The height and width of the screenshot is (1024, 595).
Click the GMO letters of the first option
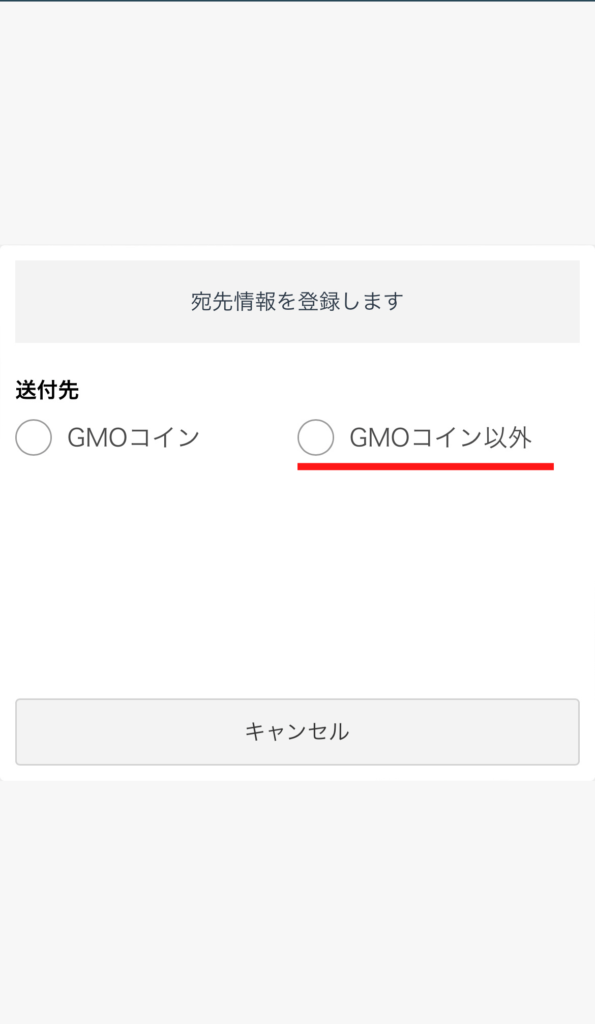[97, 438]
